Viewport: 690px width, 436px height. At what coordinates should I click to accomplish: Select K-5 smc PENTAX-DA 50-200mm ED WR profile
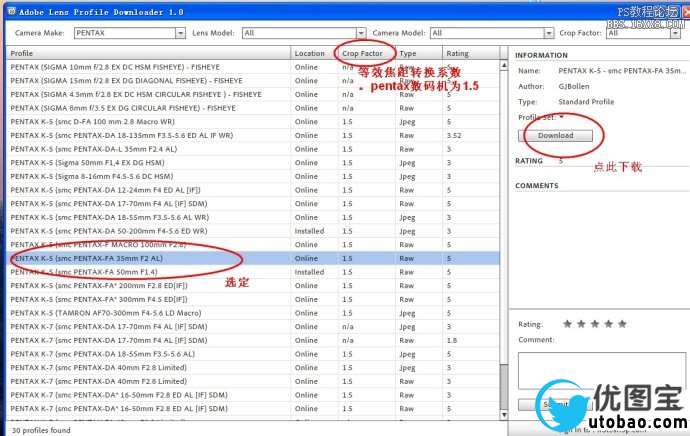click(253, 231)
